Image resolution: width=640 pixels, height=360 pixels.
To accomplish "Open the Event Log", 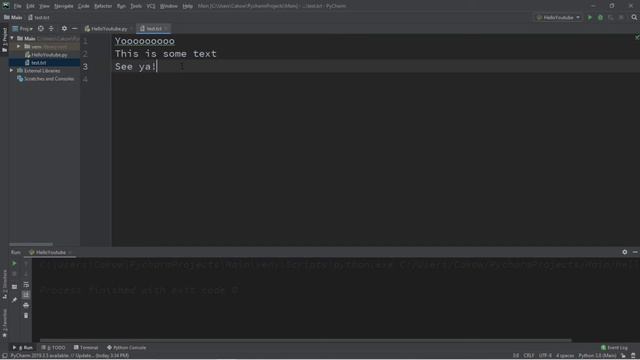I will [614, 348].
